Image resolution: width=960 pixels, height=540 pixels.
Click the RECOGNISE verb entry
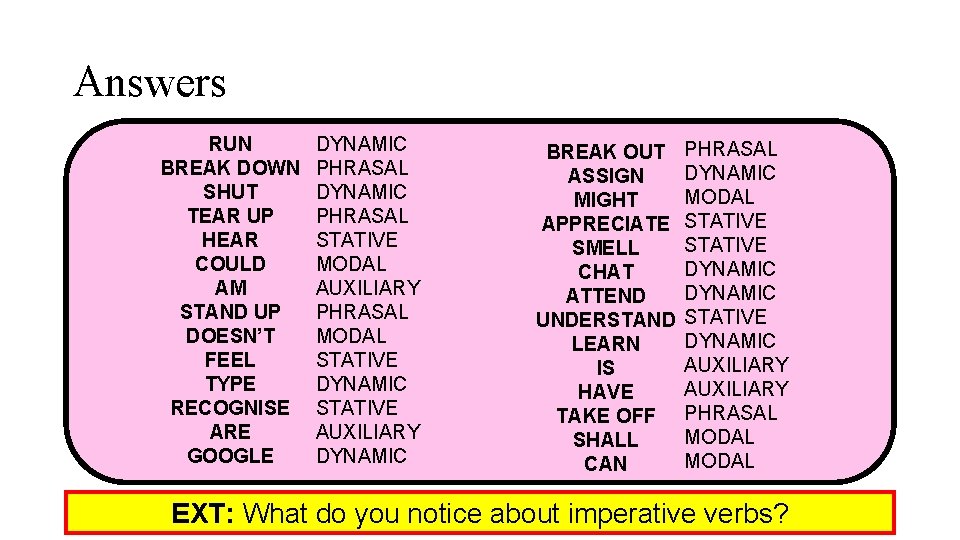click(x=230, y=408)
